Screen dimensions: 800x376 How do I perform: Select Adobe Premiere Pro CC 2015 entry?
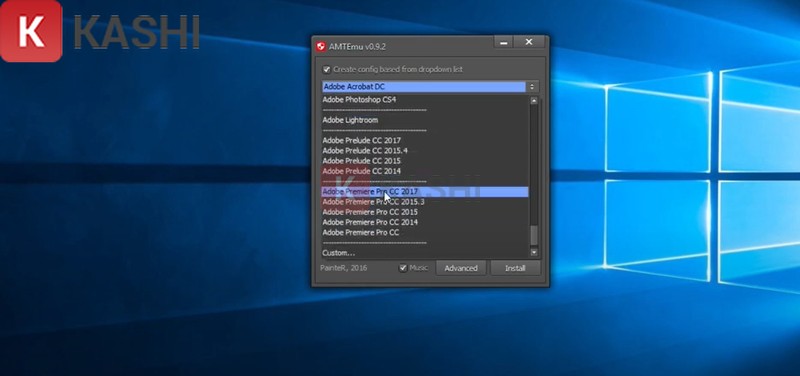tap(426, 212)
